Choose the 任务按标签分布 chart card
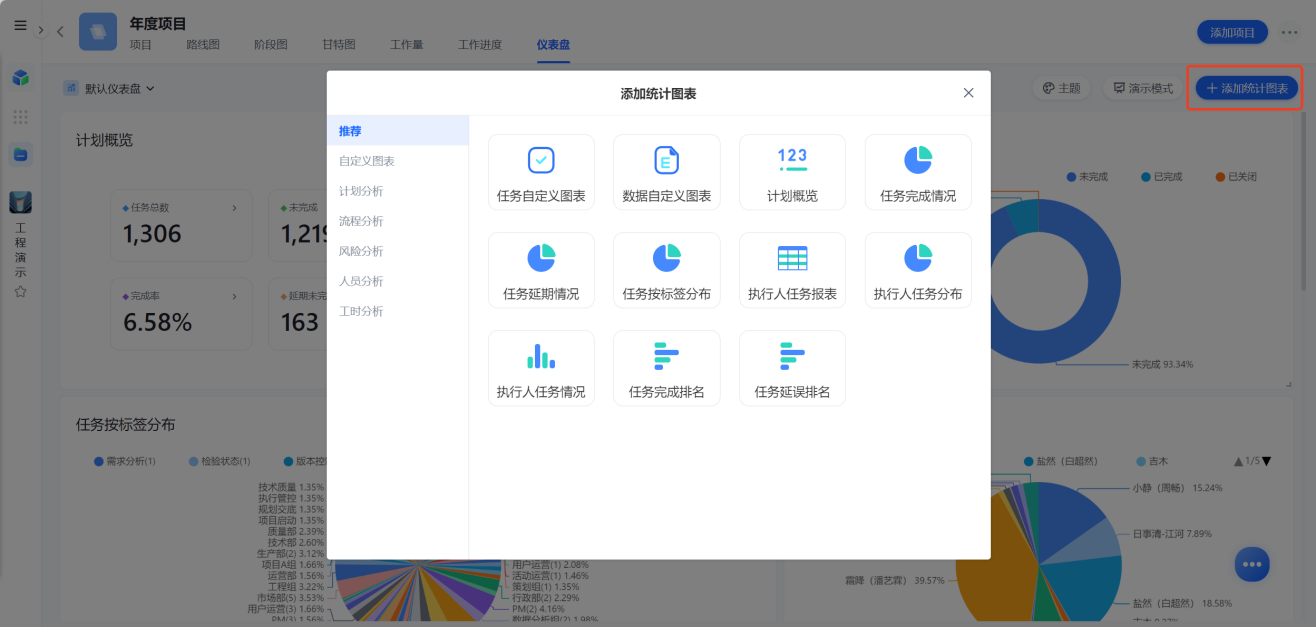 667,270
